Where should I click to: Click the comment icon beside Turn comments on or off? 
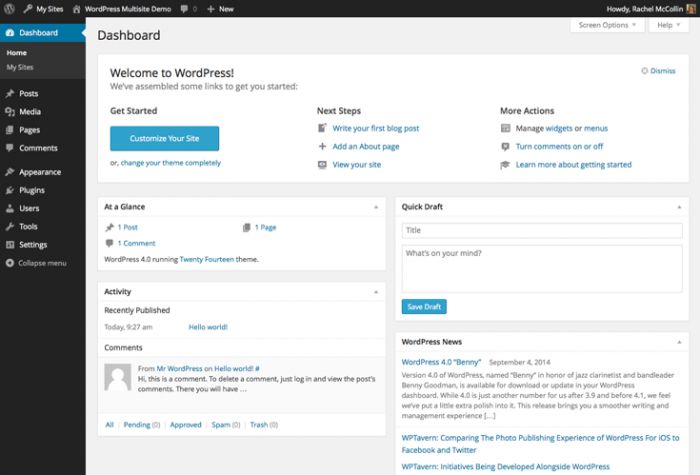click(505, 146)
